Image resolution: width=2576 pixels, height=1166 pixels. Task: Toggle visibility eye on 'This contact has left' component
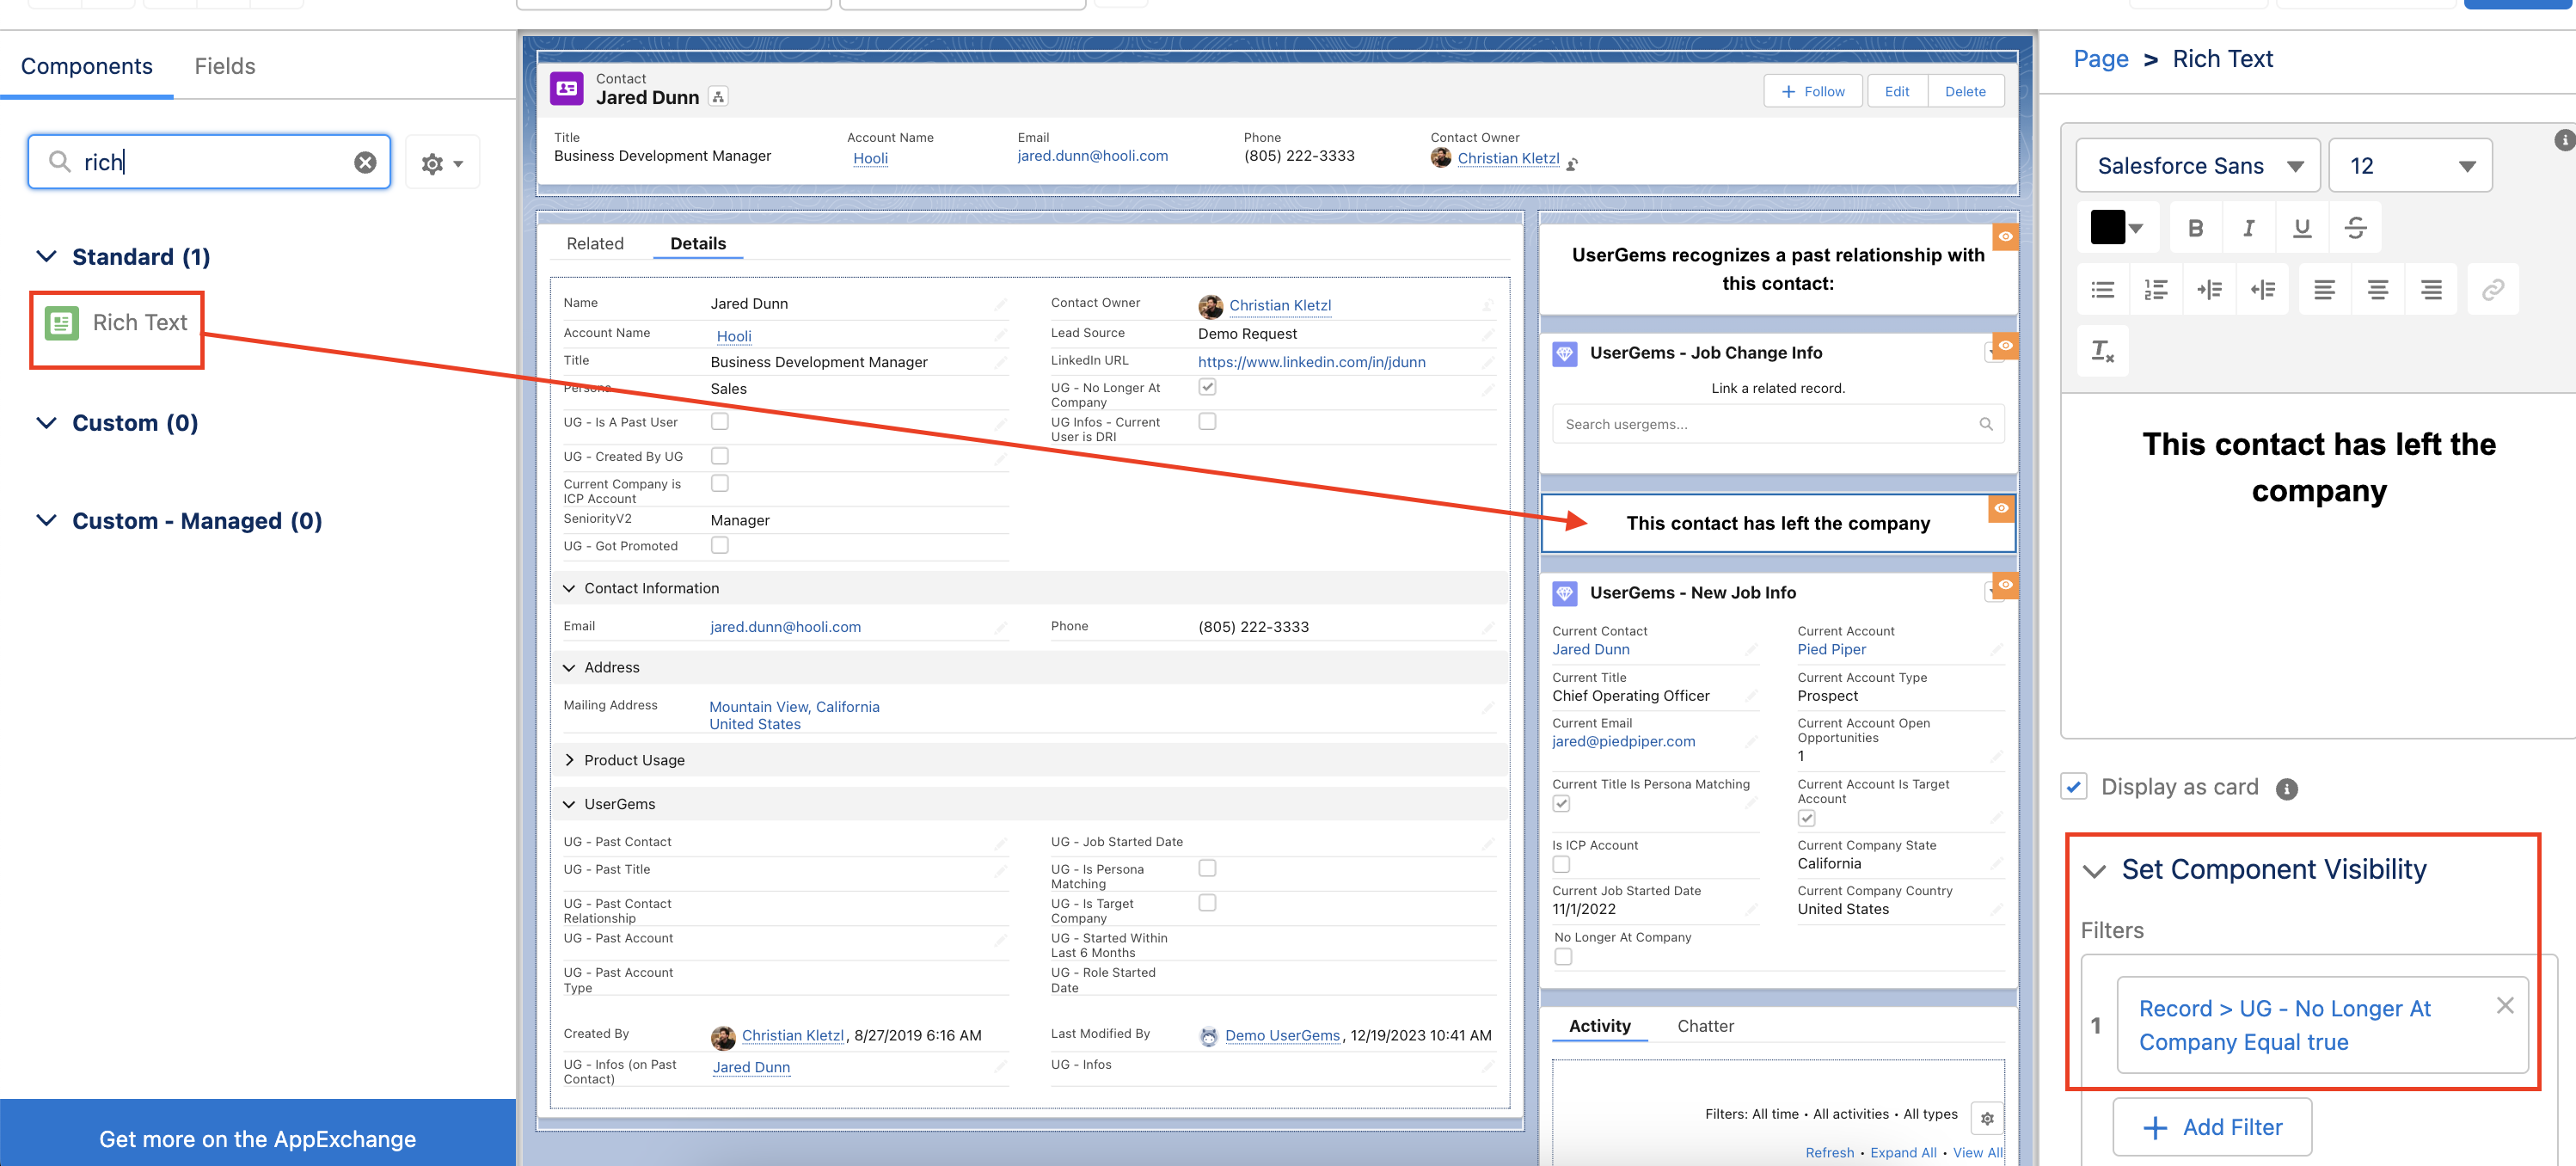pyautogui.click(x=2001, y=508)
